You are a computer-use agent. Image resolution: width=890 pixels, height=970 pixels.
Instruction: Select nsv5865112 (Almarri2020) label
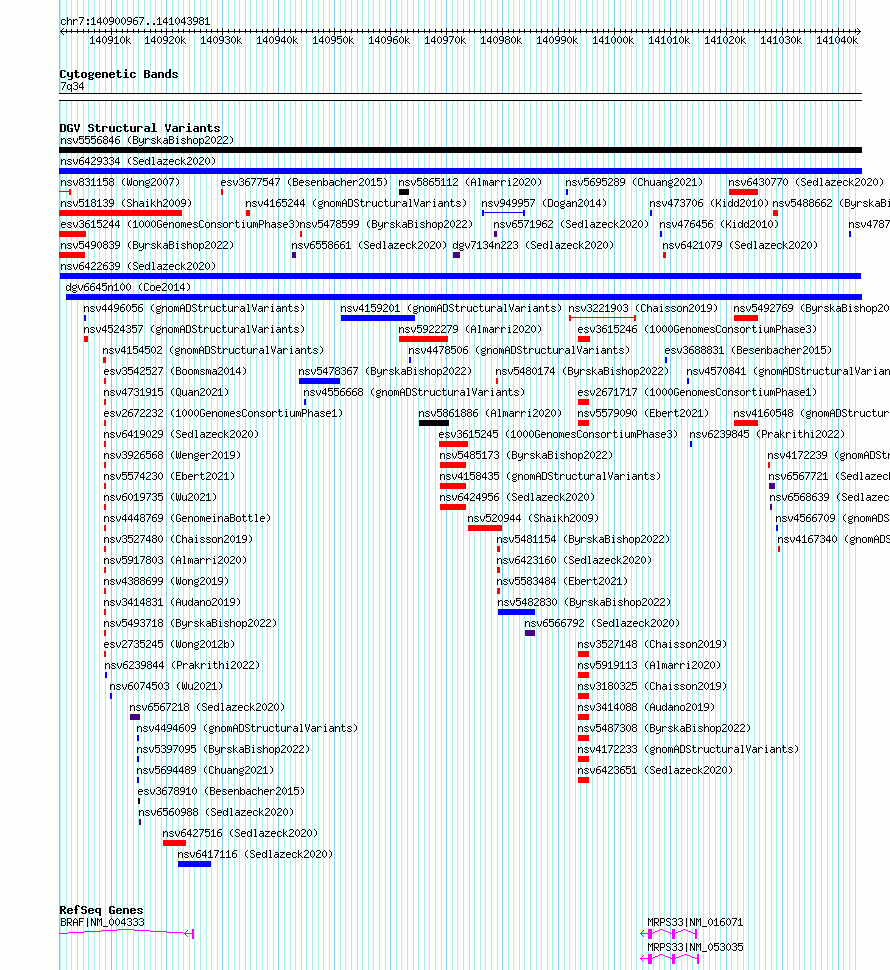470,182
